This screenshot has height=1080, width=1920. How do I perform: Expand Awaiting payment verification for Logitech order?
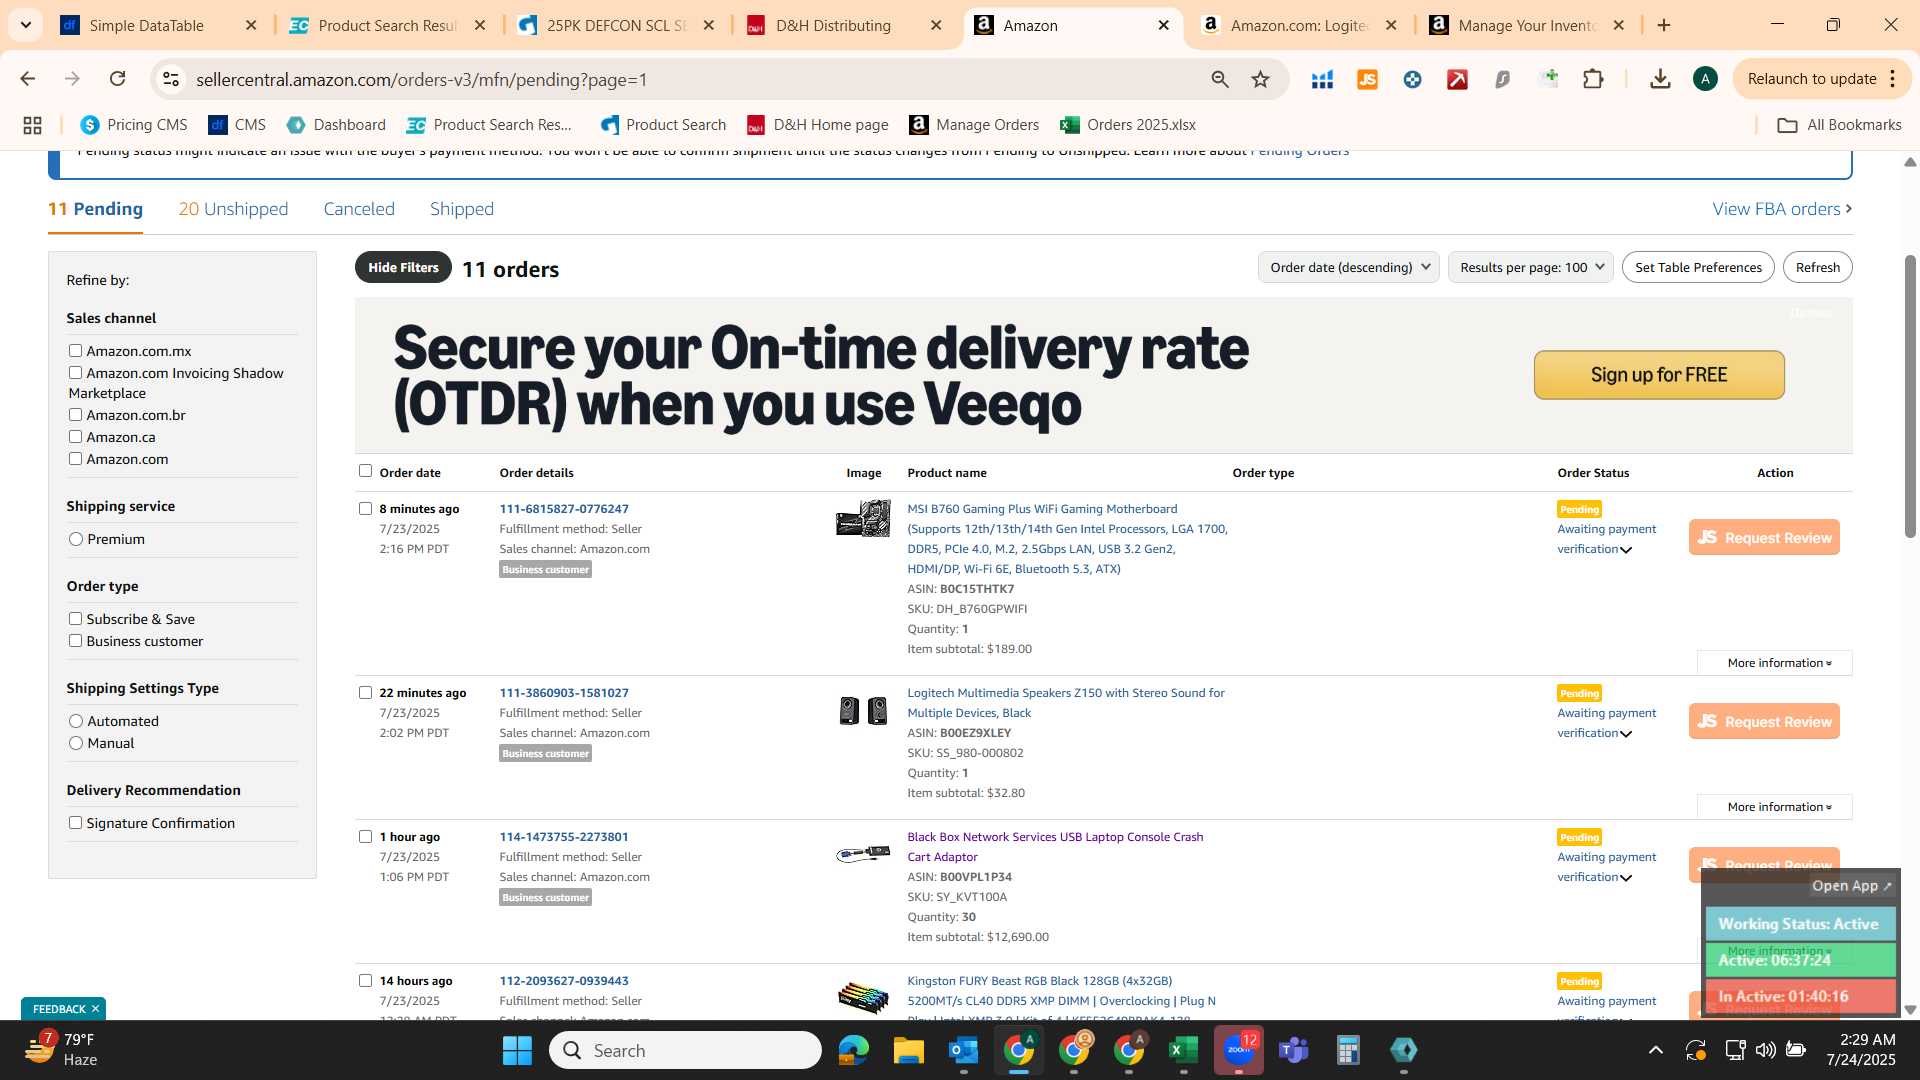coord(1606,723)
